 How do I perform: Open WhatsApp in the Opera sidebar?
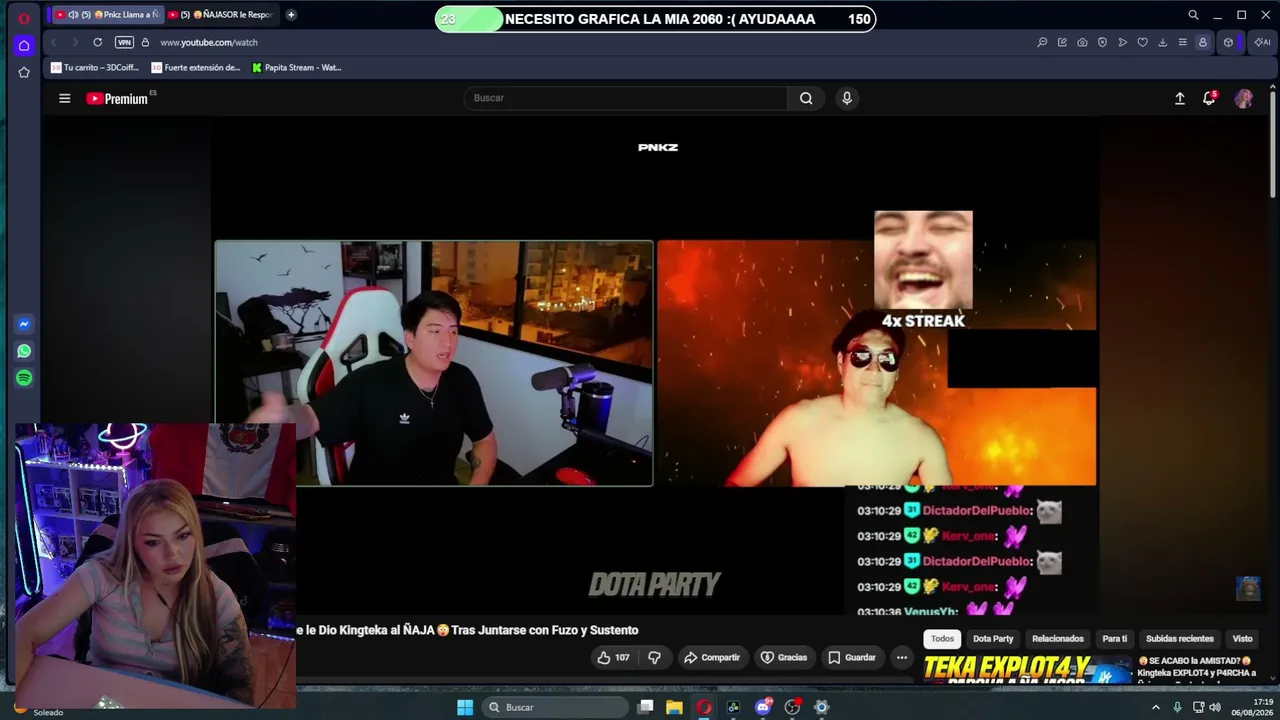[x=24, y=351]
